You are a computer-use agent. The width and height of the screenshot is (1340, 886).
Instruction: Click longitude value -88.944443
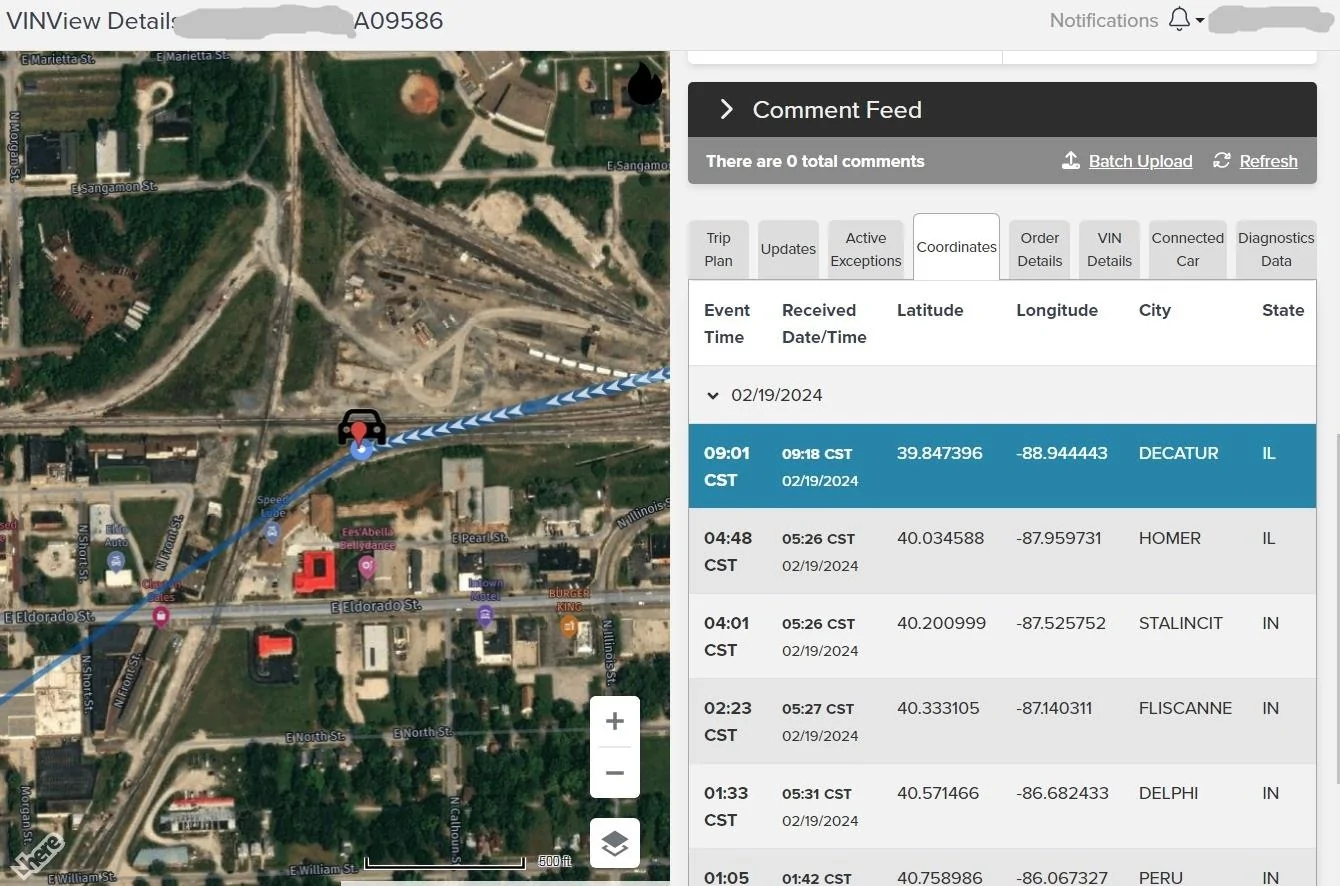click(1062, 453)
